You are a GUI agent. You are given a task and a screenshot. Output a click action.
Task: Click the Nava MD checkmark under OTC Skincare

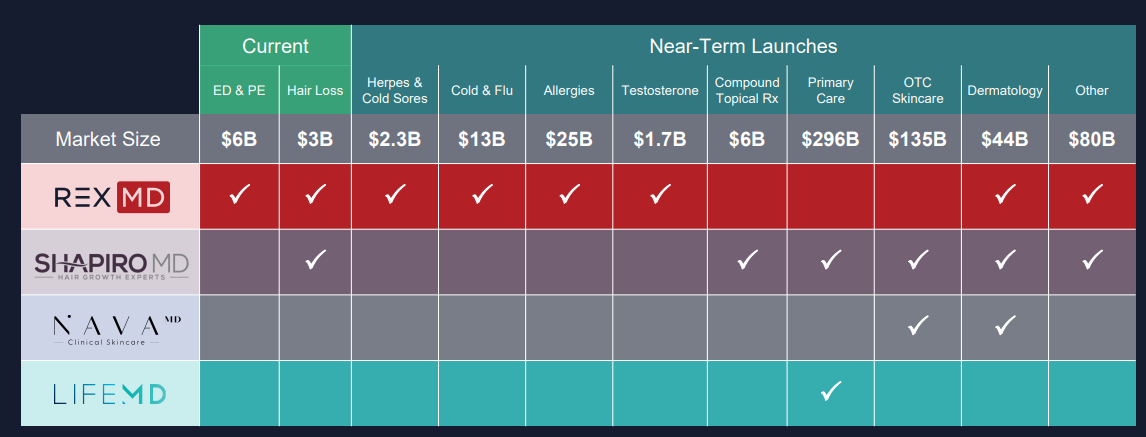point(916,326)
